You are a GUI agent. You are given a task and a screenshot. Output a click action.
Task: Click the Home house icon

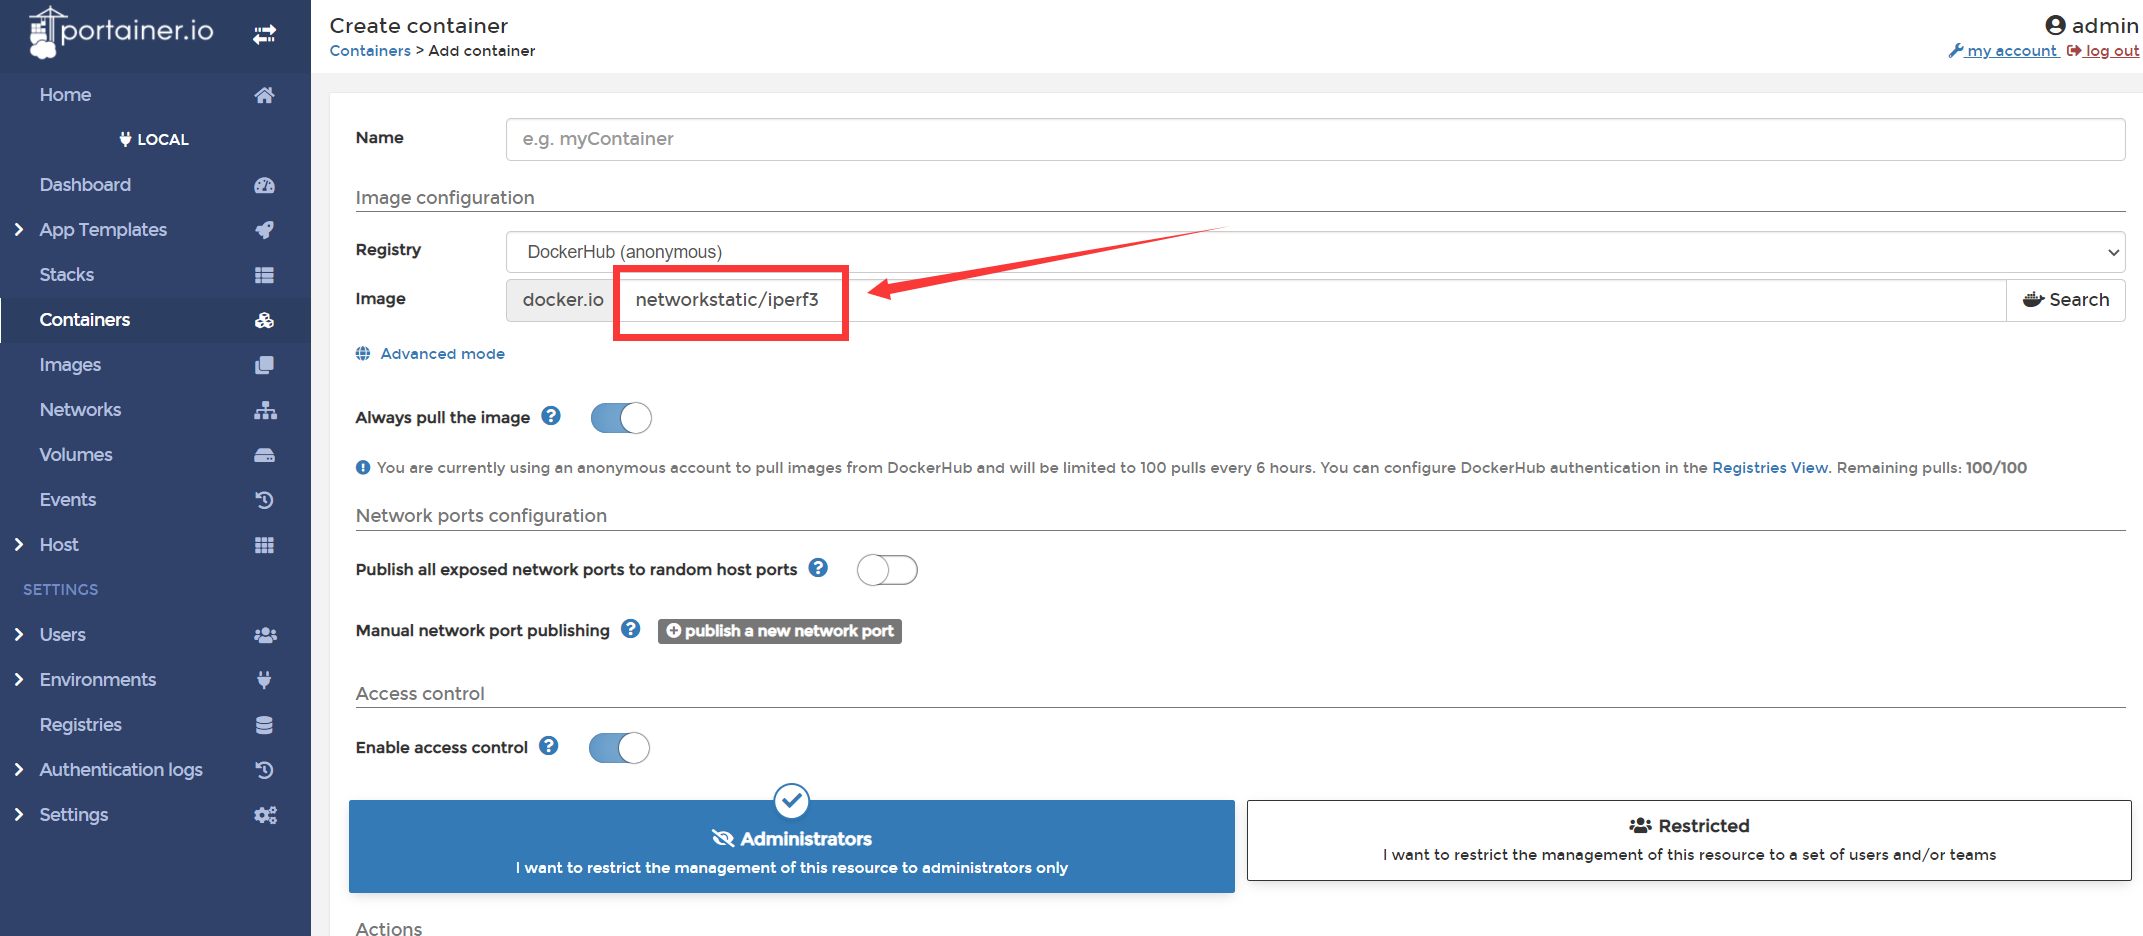coord(264,95)
